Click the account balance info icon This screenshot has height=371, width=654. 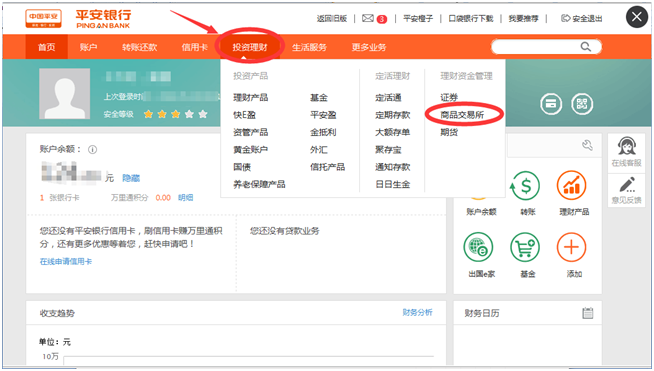[93, 149]
